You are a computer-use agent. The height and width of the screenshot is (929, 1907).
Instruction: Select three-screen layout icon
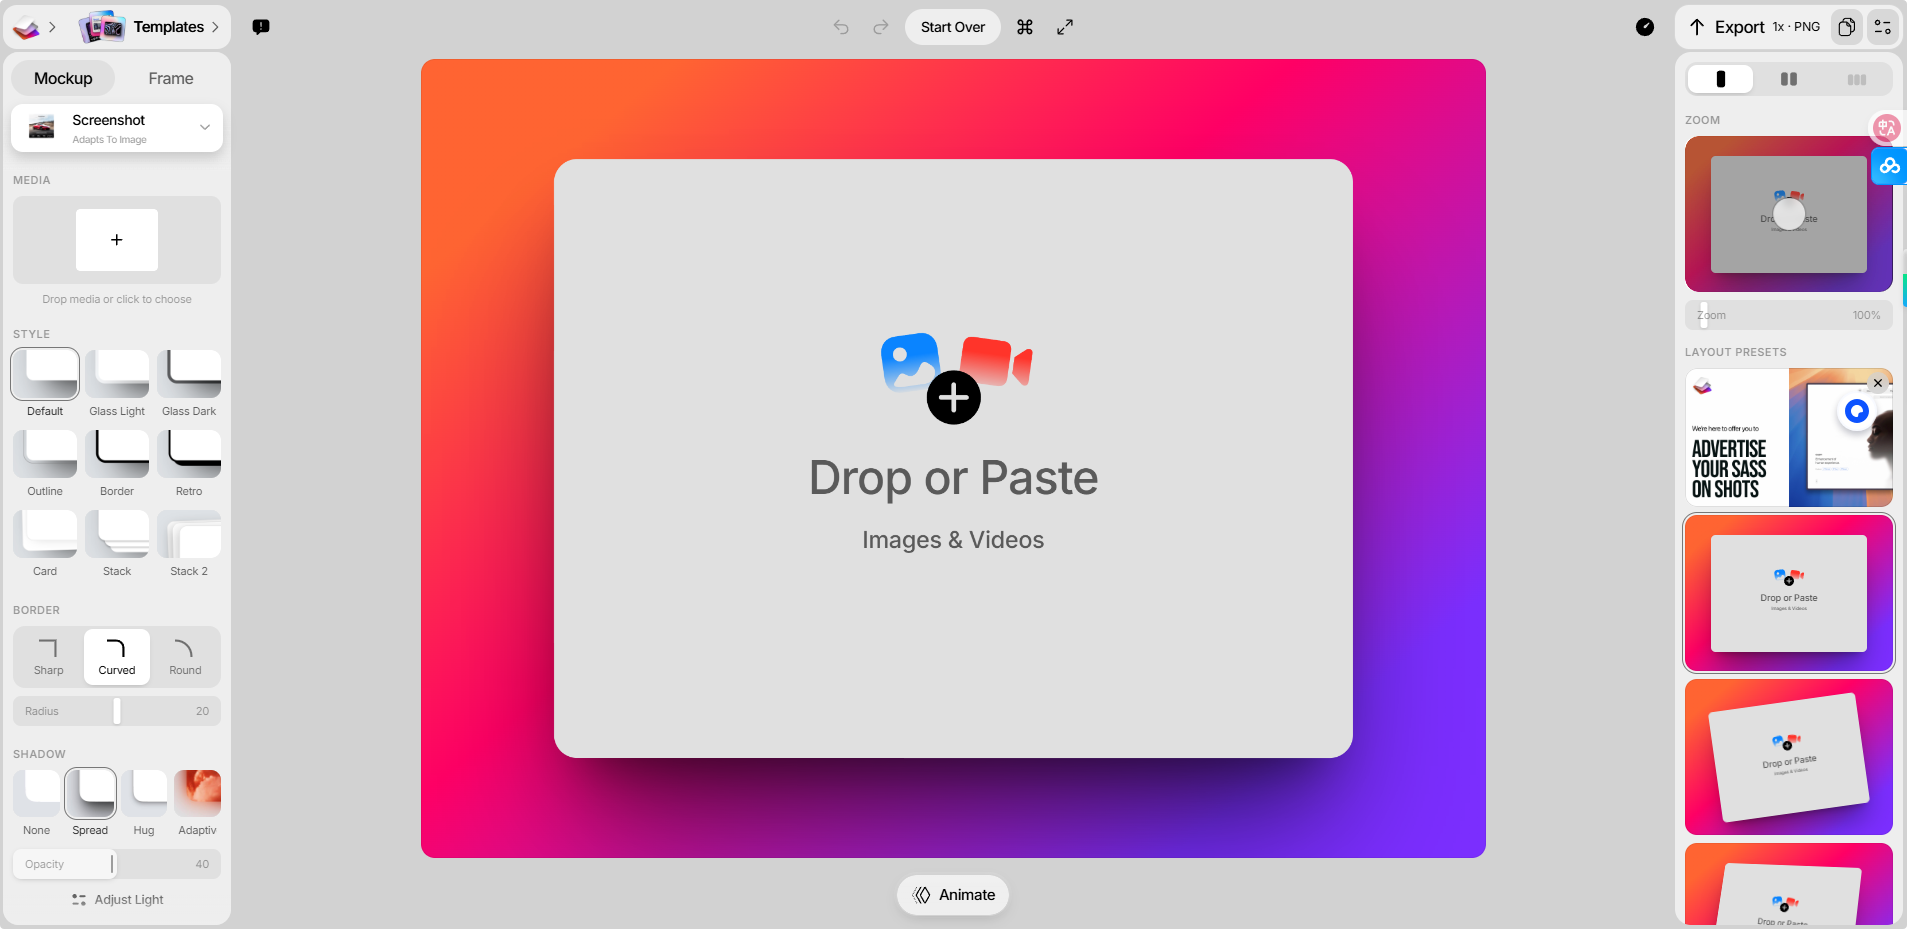[1857, 79]
